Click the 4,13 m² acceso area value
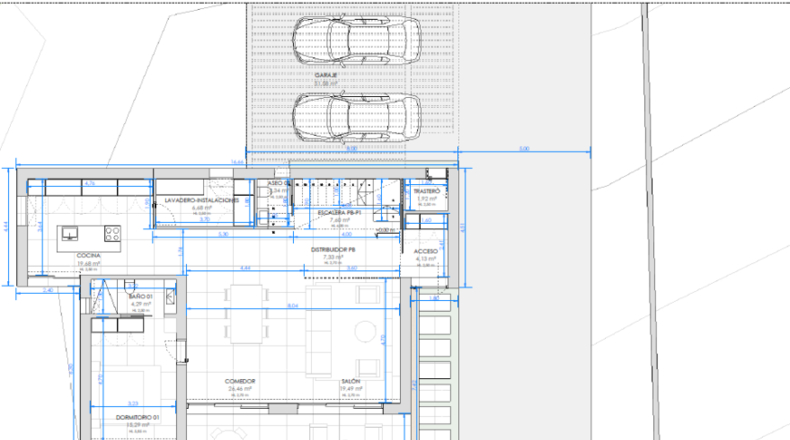 coord(426,259)
